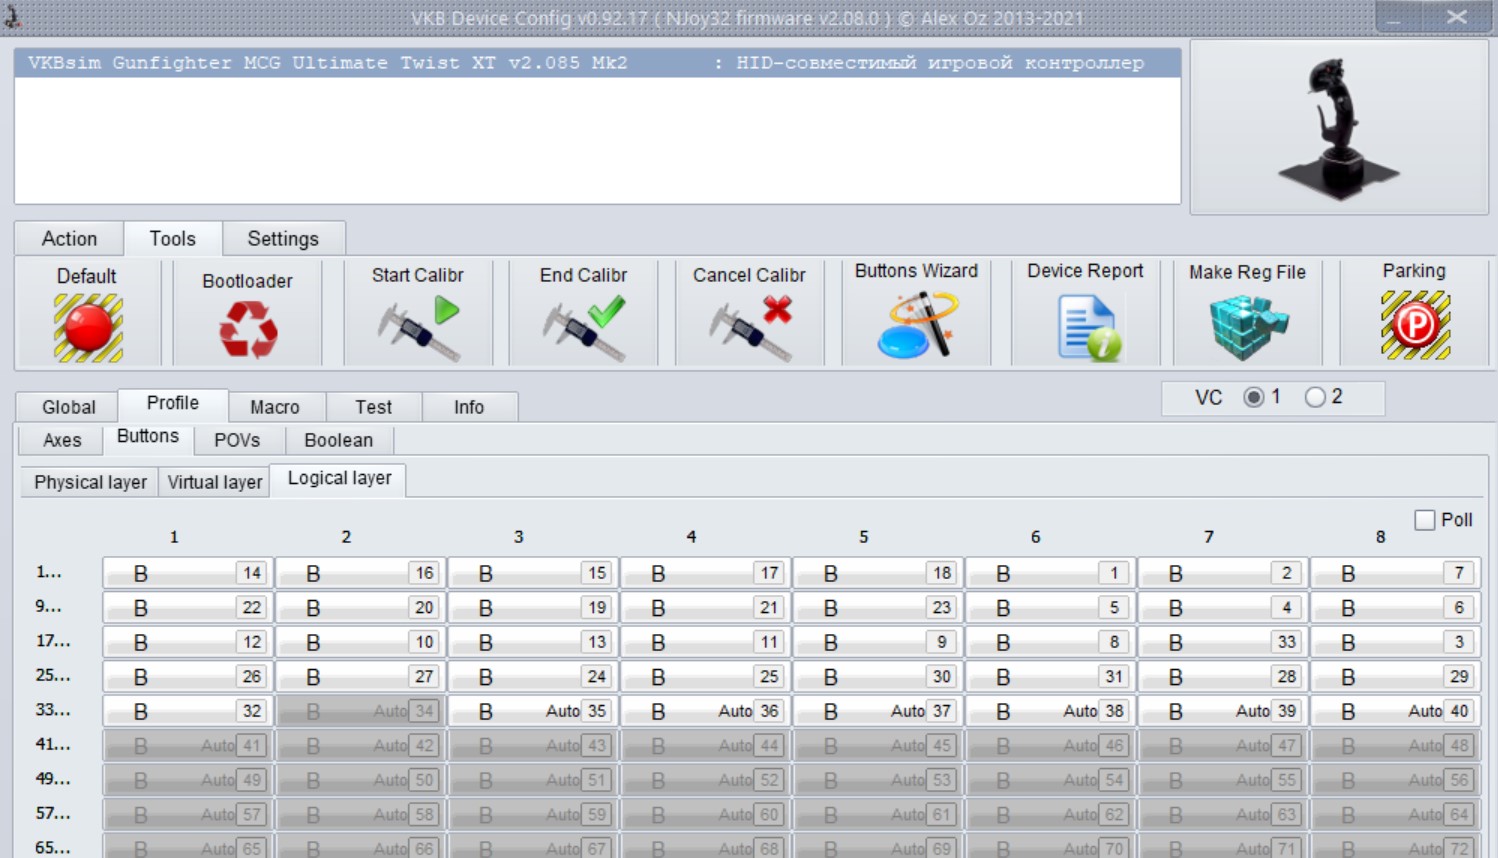
Task: Switch to the Global tab
Action: coord(68,407)
